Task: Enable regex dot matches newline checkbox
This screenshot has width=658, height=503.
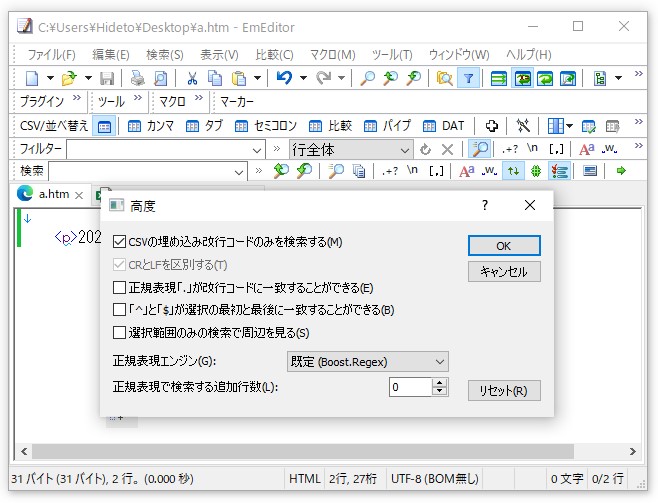Action: pos(119,288)
